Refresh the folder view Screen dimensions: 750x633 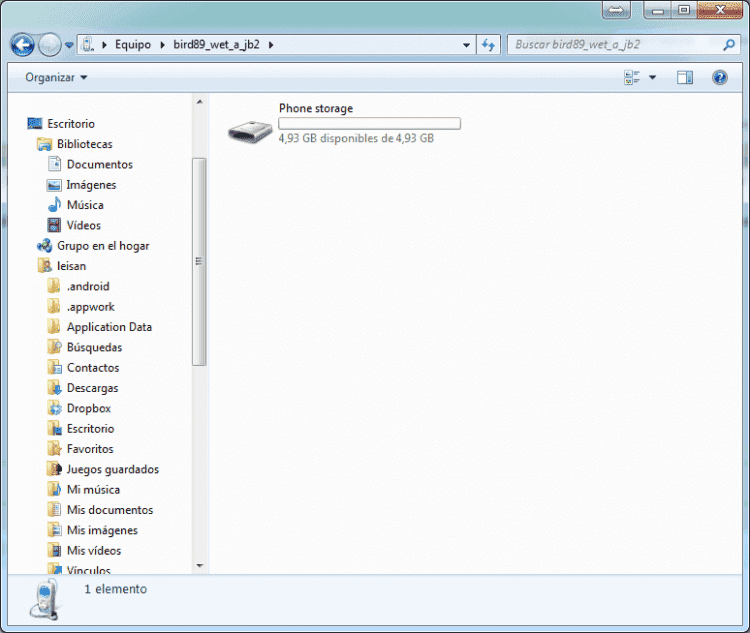pos(488,45)
